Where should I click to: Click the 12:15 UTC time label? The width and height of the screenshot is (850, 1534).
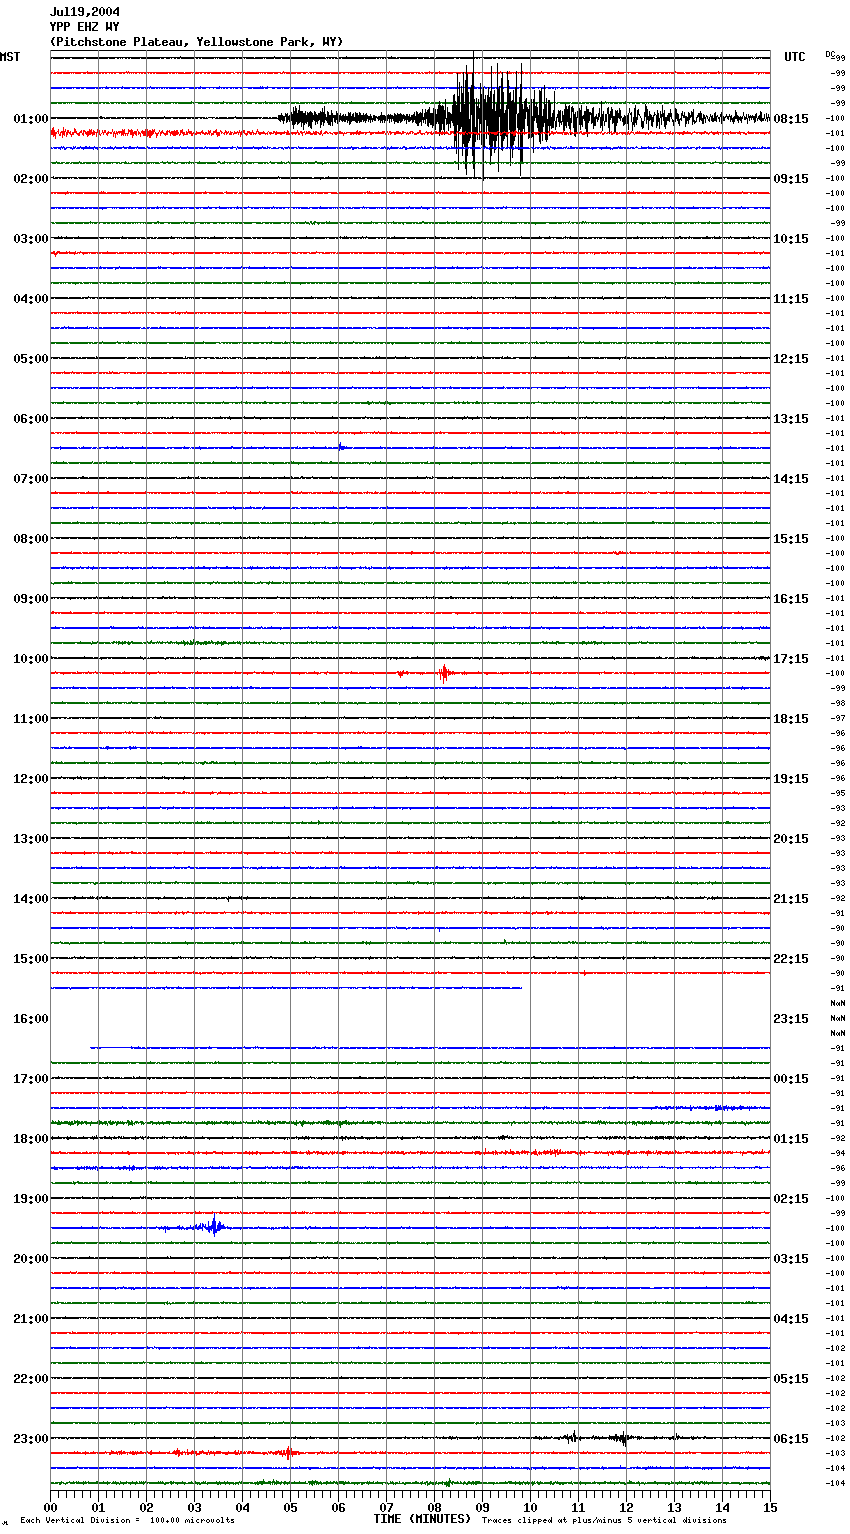791,359
